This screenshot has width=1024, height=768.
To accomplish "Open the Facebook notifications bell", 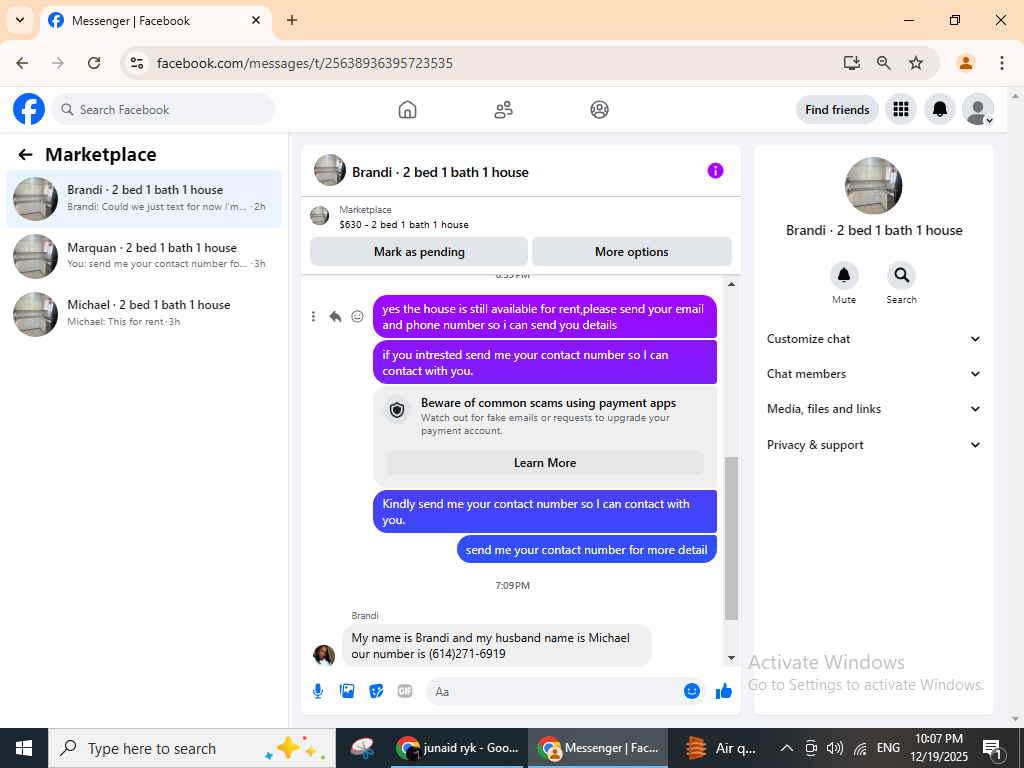I will click(x=940, y=109).
